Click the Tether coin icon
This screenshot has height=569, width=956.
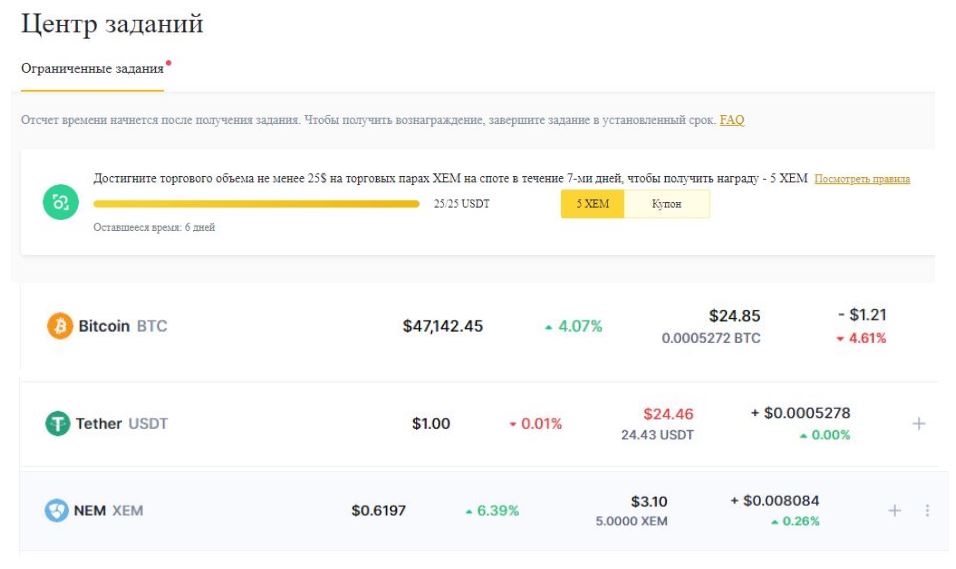(x=58, y=424)
